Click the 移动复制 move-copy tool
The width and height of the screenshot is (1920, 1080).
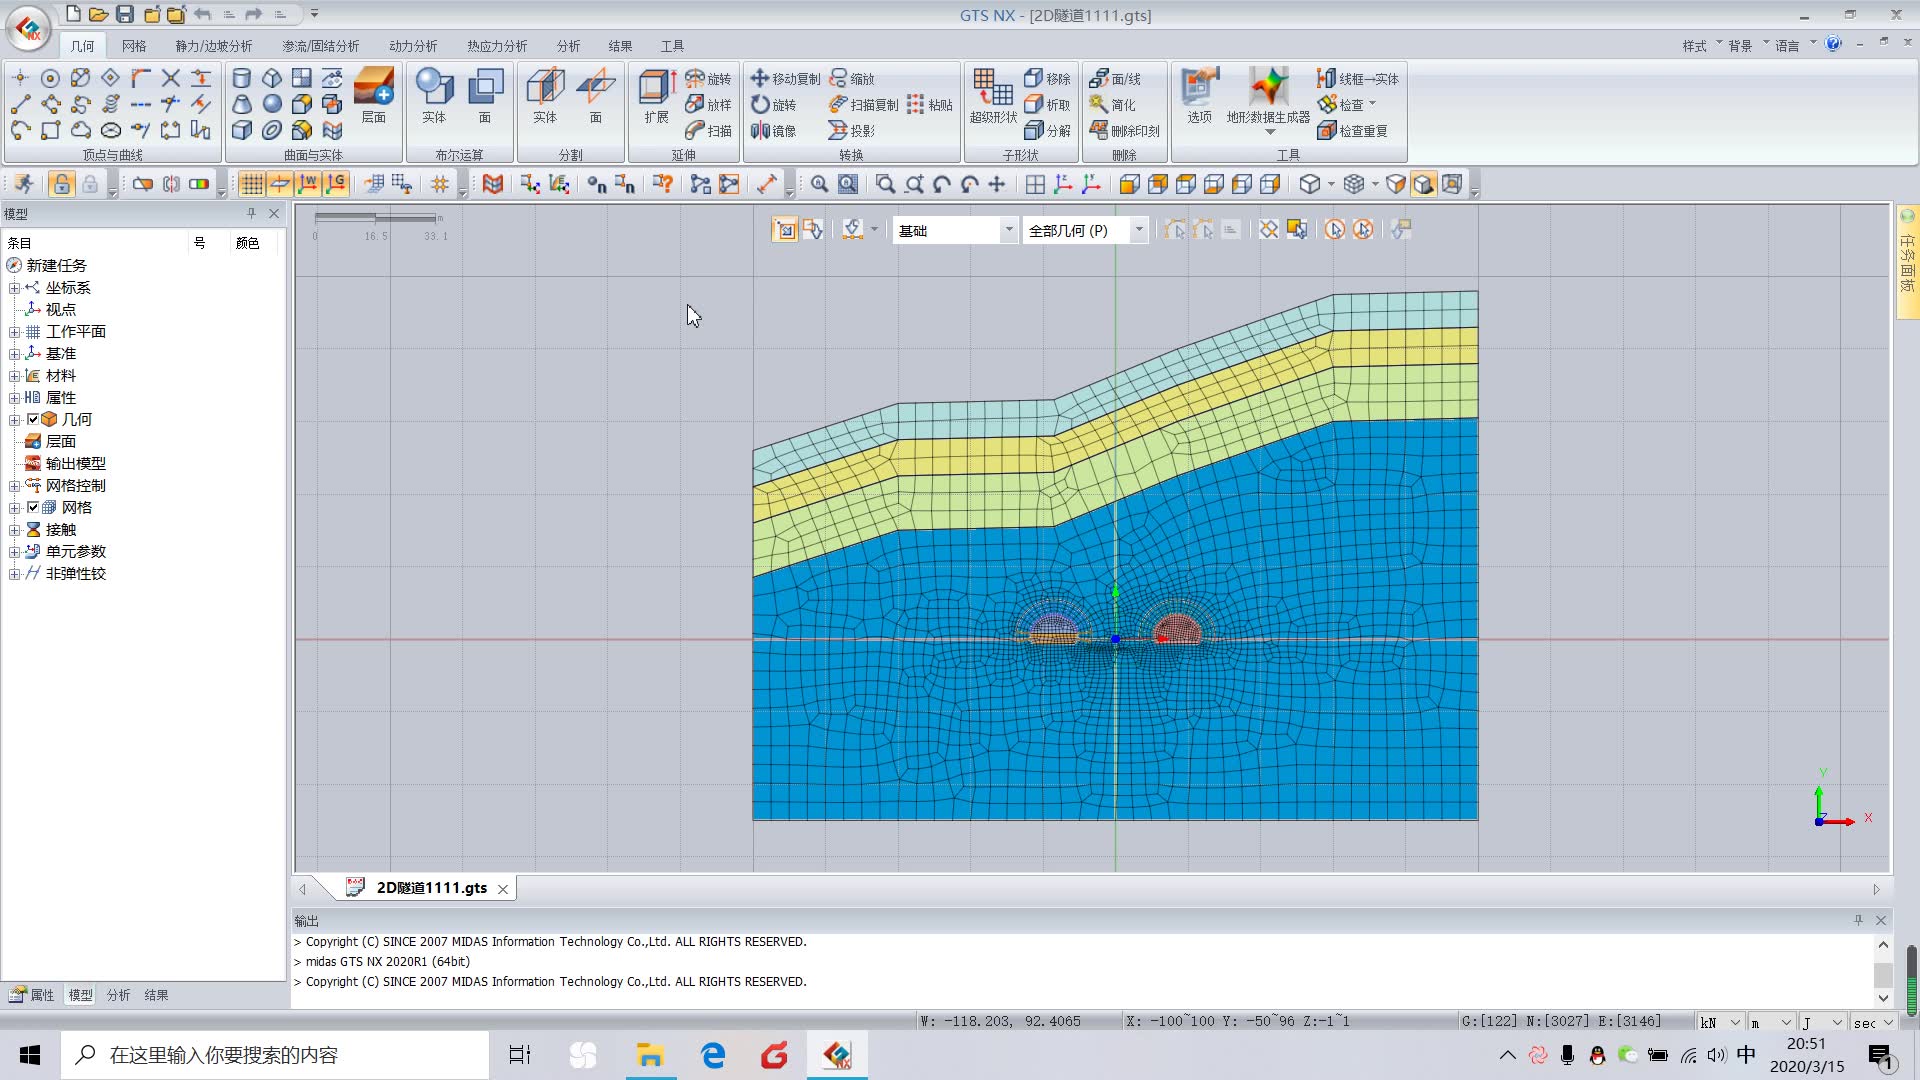click(785, 79)
